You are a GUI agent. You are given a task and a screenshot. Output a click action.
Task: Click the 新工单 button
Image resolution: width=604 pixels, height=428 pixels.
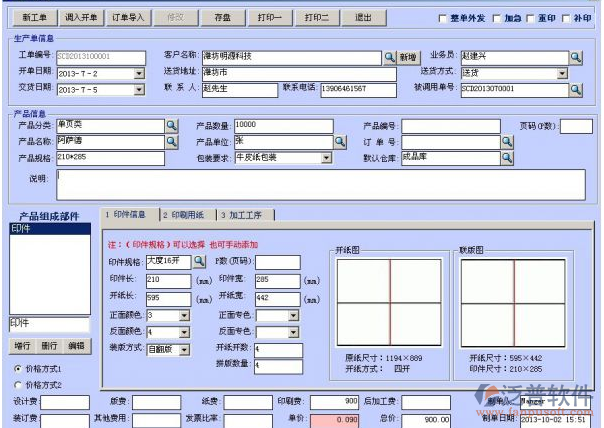point(34,18)
